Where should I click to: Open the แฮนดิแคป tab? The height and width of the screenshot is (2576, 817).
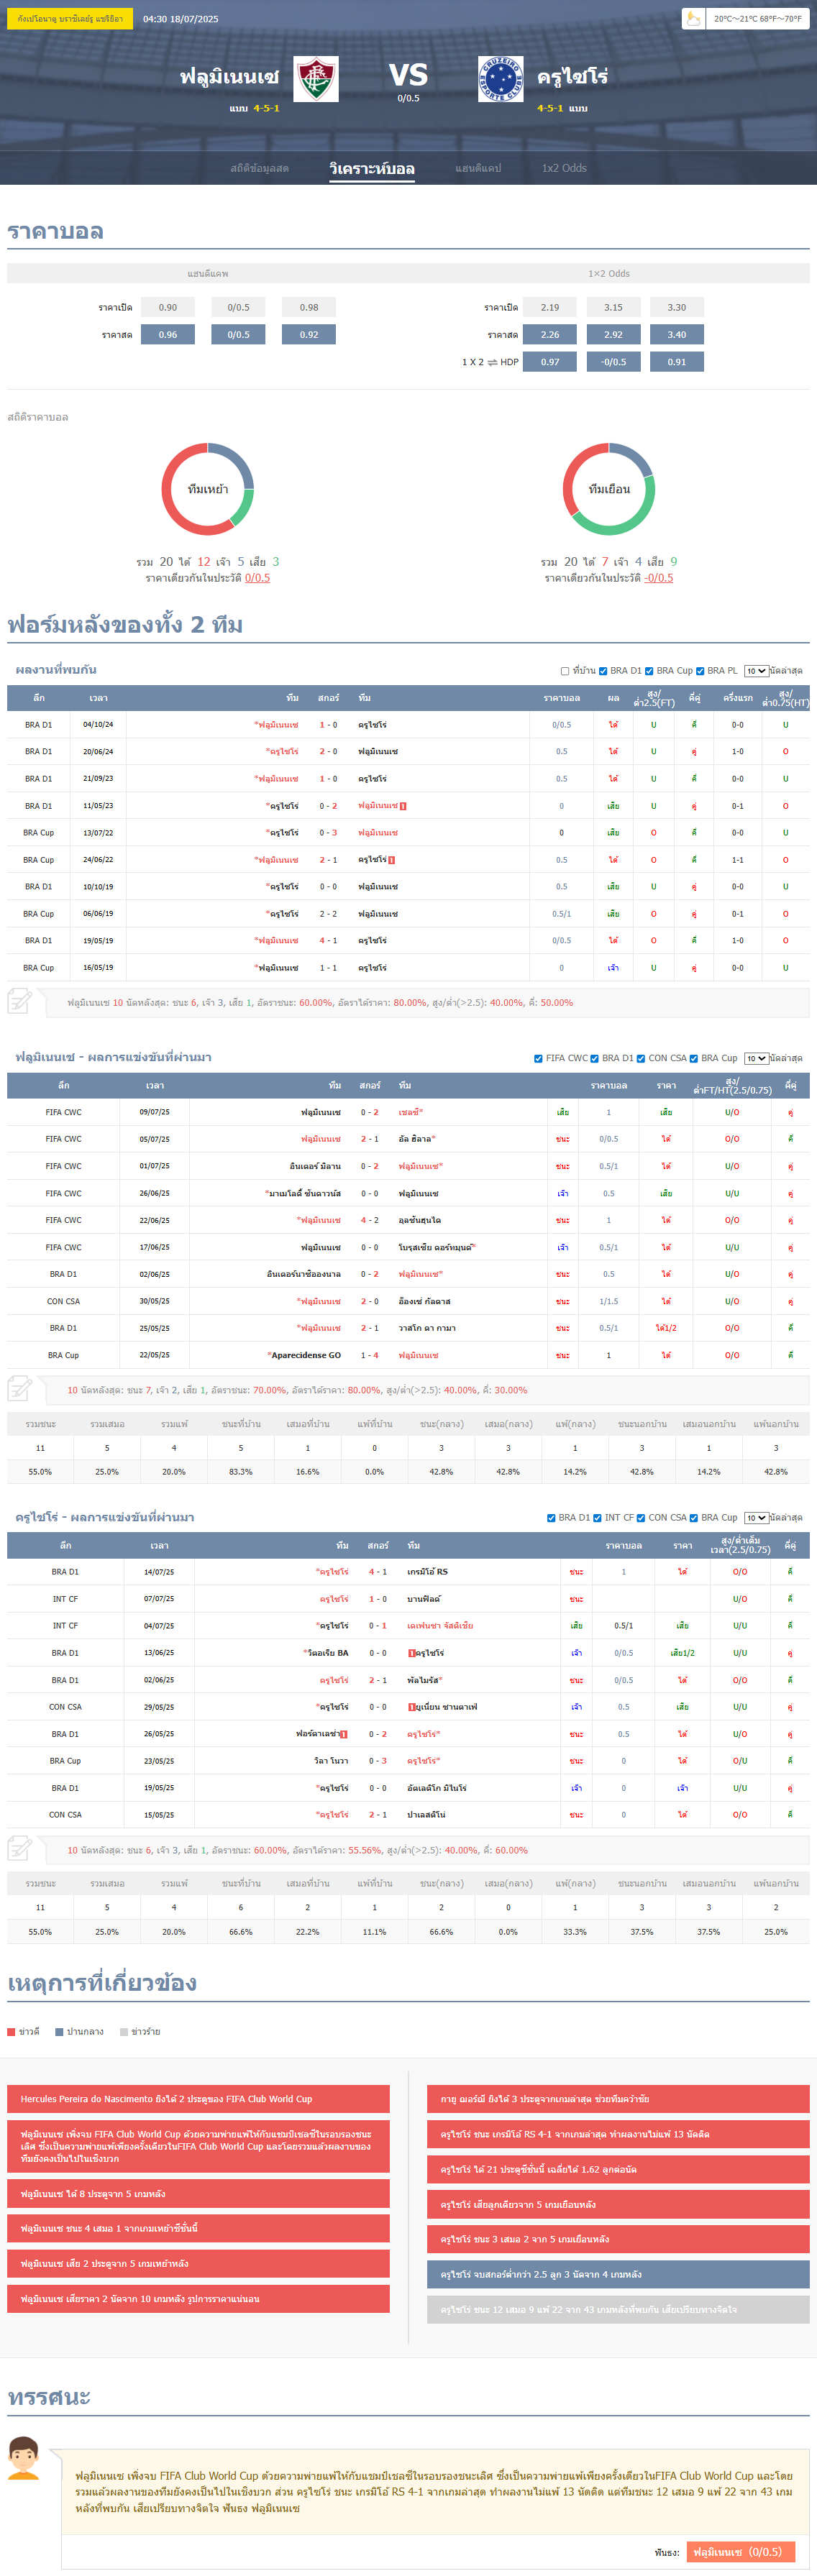[478, 168]
